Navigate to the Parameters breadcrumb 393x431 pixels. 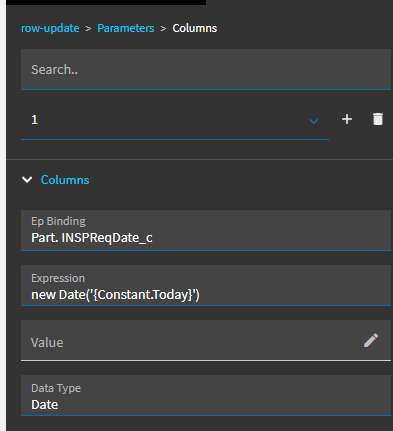tap(126, 28)
